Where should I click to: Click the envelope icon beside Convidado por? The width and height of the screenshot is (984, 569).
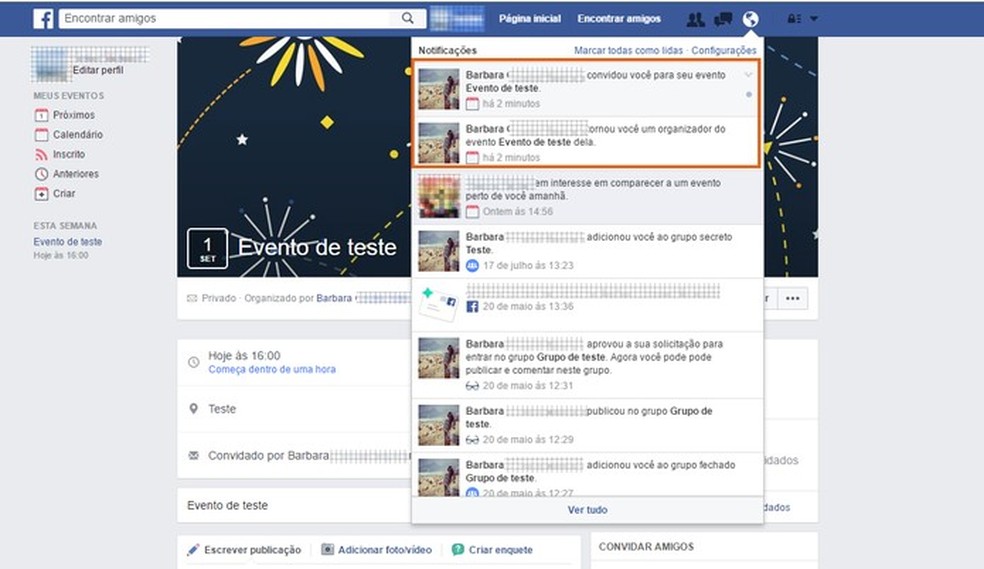[x=194, y=455]
